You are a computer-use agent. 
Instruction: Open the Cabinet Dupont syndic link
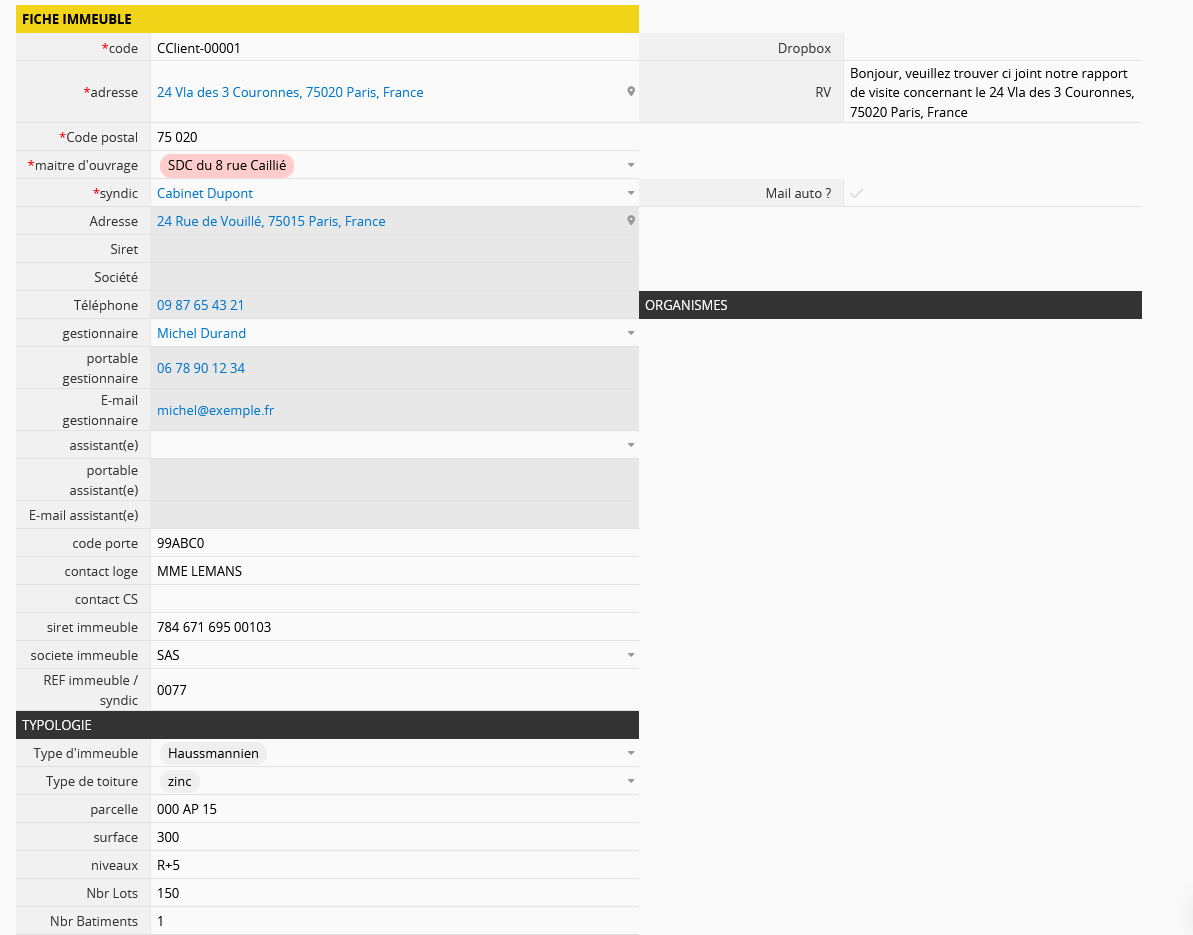tap(205, 193)
